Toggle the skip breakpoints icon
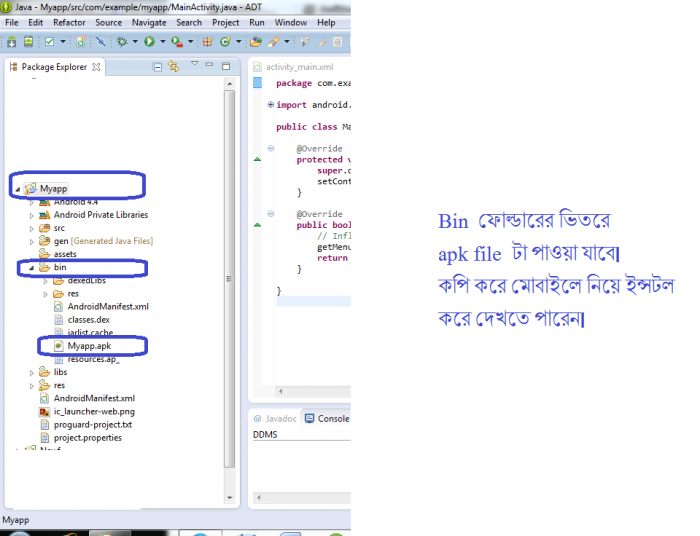Viewport: 700px width, 536px height. click(x=101, y=42)
